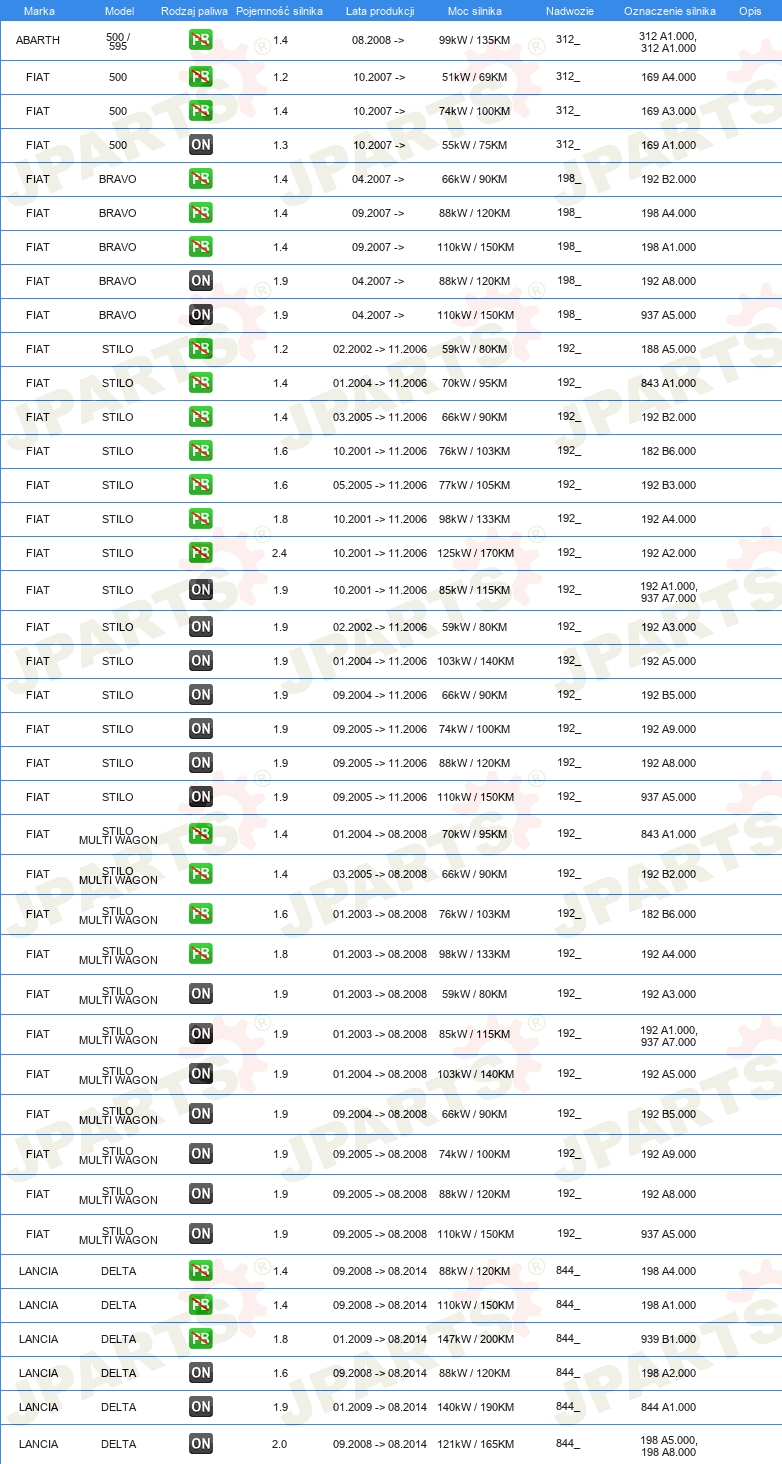Click the 77kW / 105KM power cell
The width and height of the screenshot is (782, 1464).
click(474, 485)
